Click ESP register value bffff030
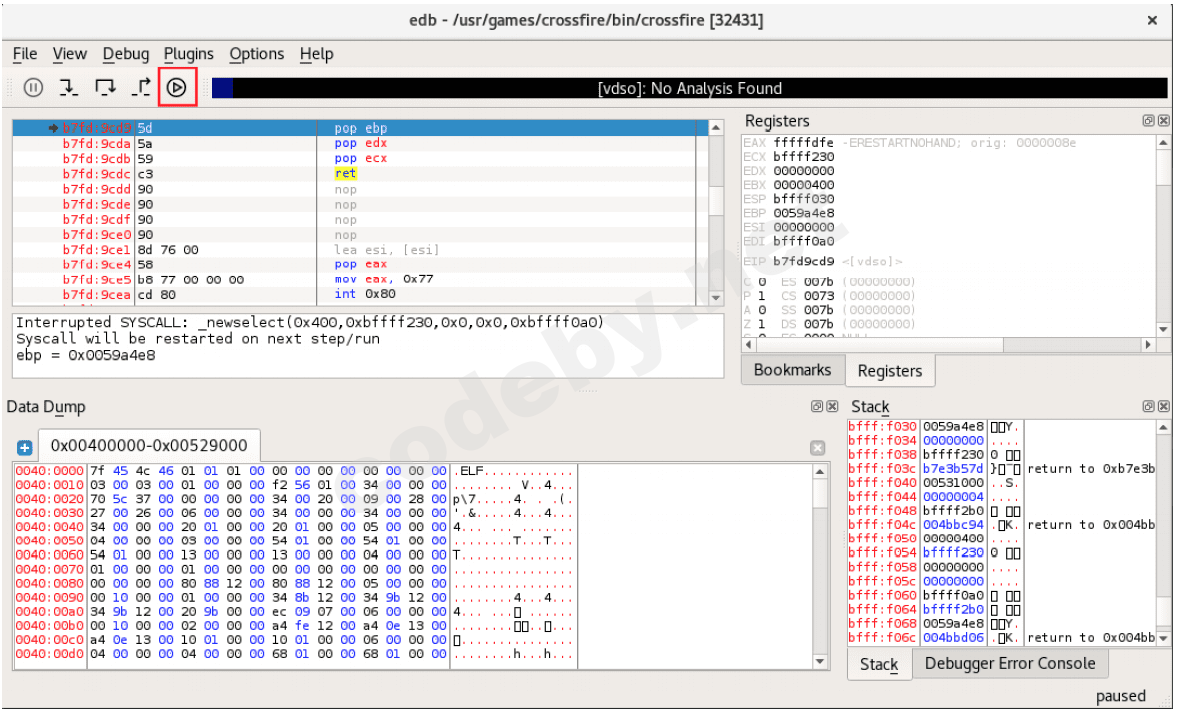Viewport: 1177px width, 712px height. [803, 199]
